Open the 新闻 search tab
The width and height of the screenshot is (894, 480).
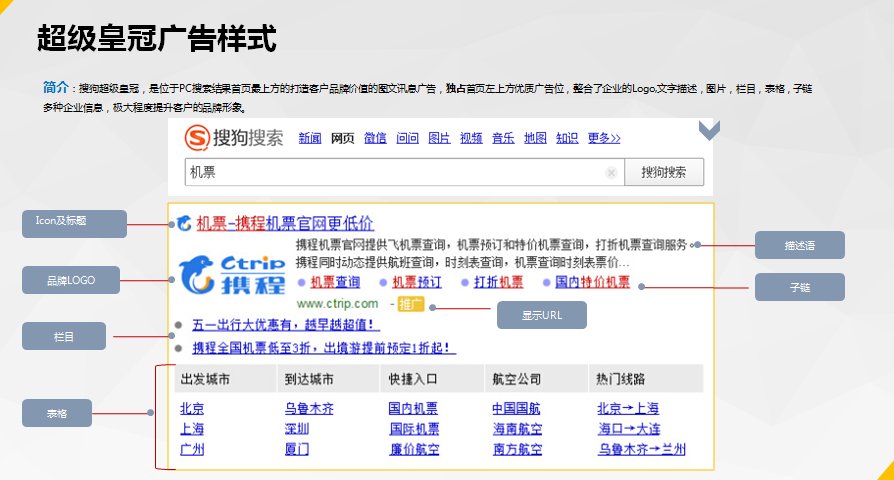[310, 138]
